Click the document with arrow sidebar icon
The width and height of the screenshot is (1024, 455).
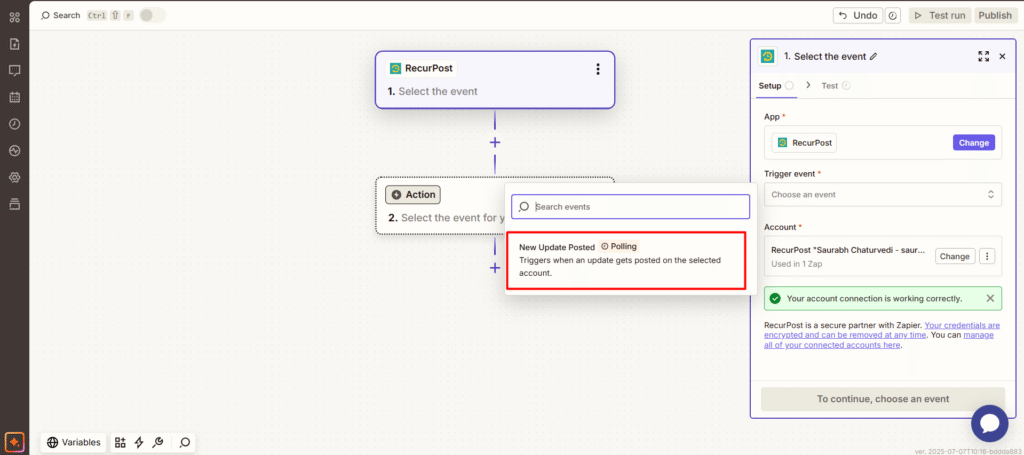click(14, 44)
